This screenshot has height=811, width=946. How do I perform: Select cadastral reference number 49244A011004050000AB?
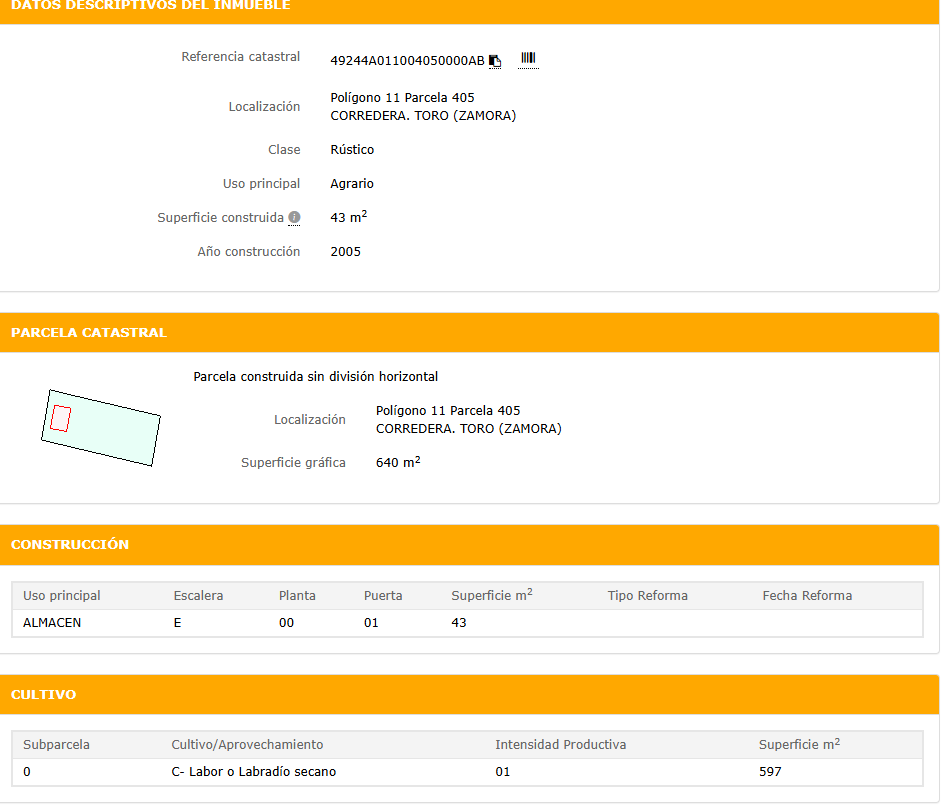click(407, 61)
